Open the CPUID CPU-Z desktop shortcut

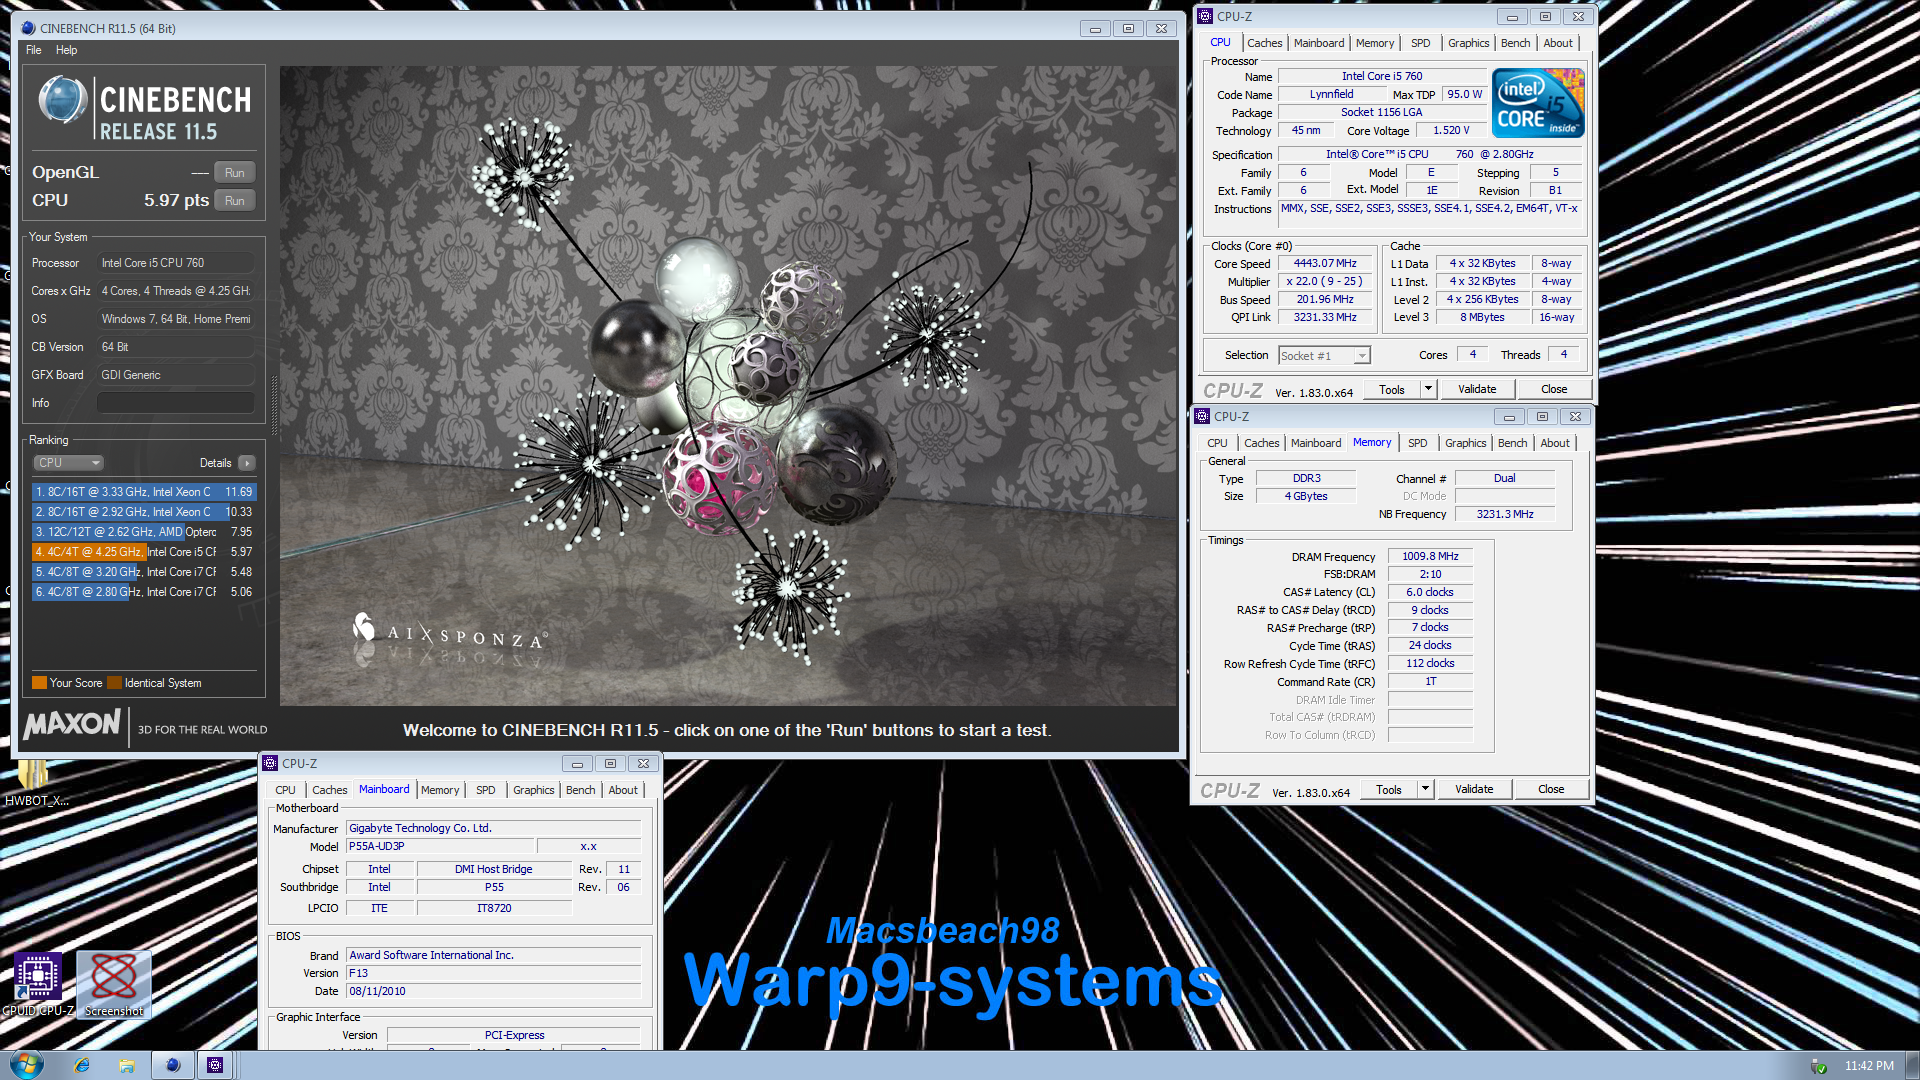tap(38, 983)
